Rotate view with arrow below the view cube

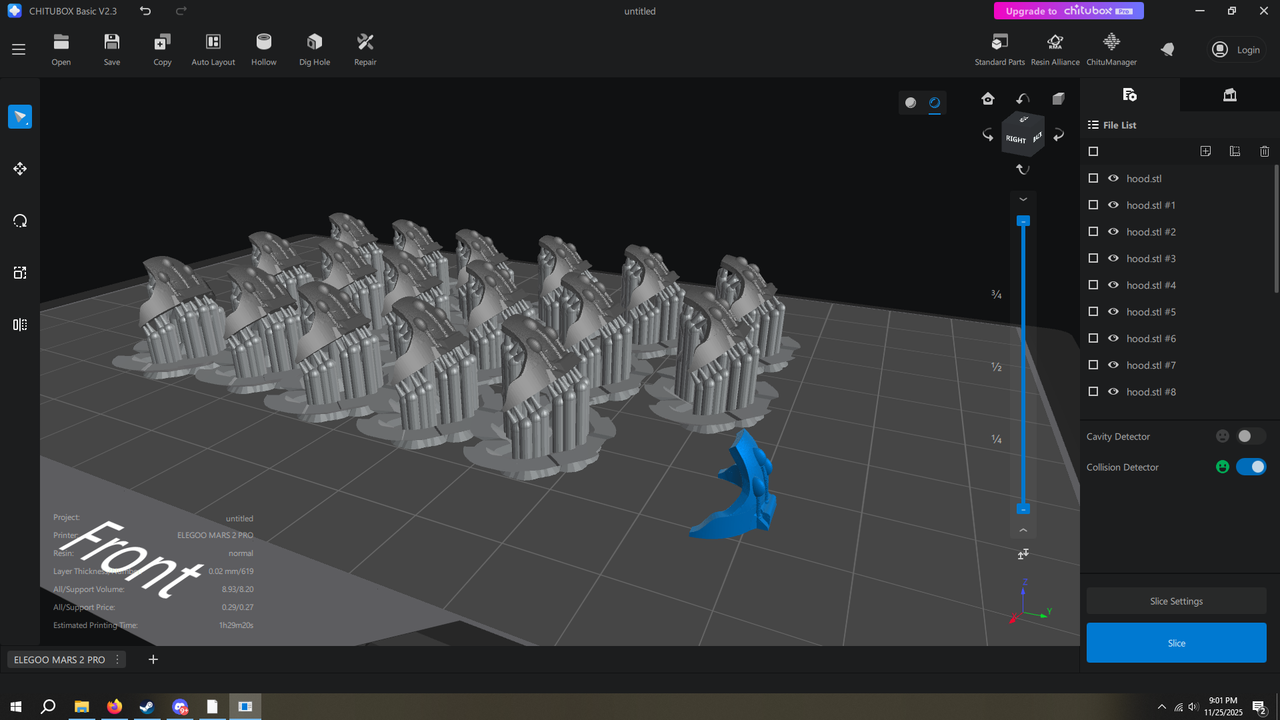tap(1023, 170)
